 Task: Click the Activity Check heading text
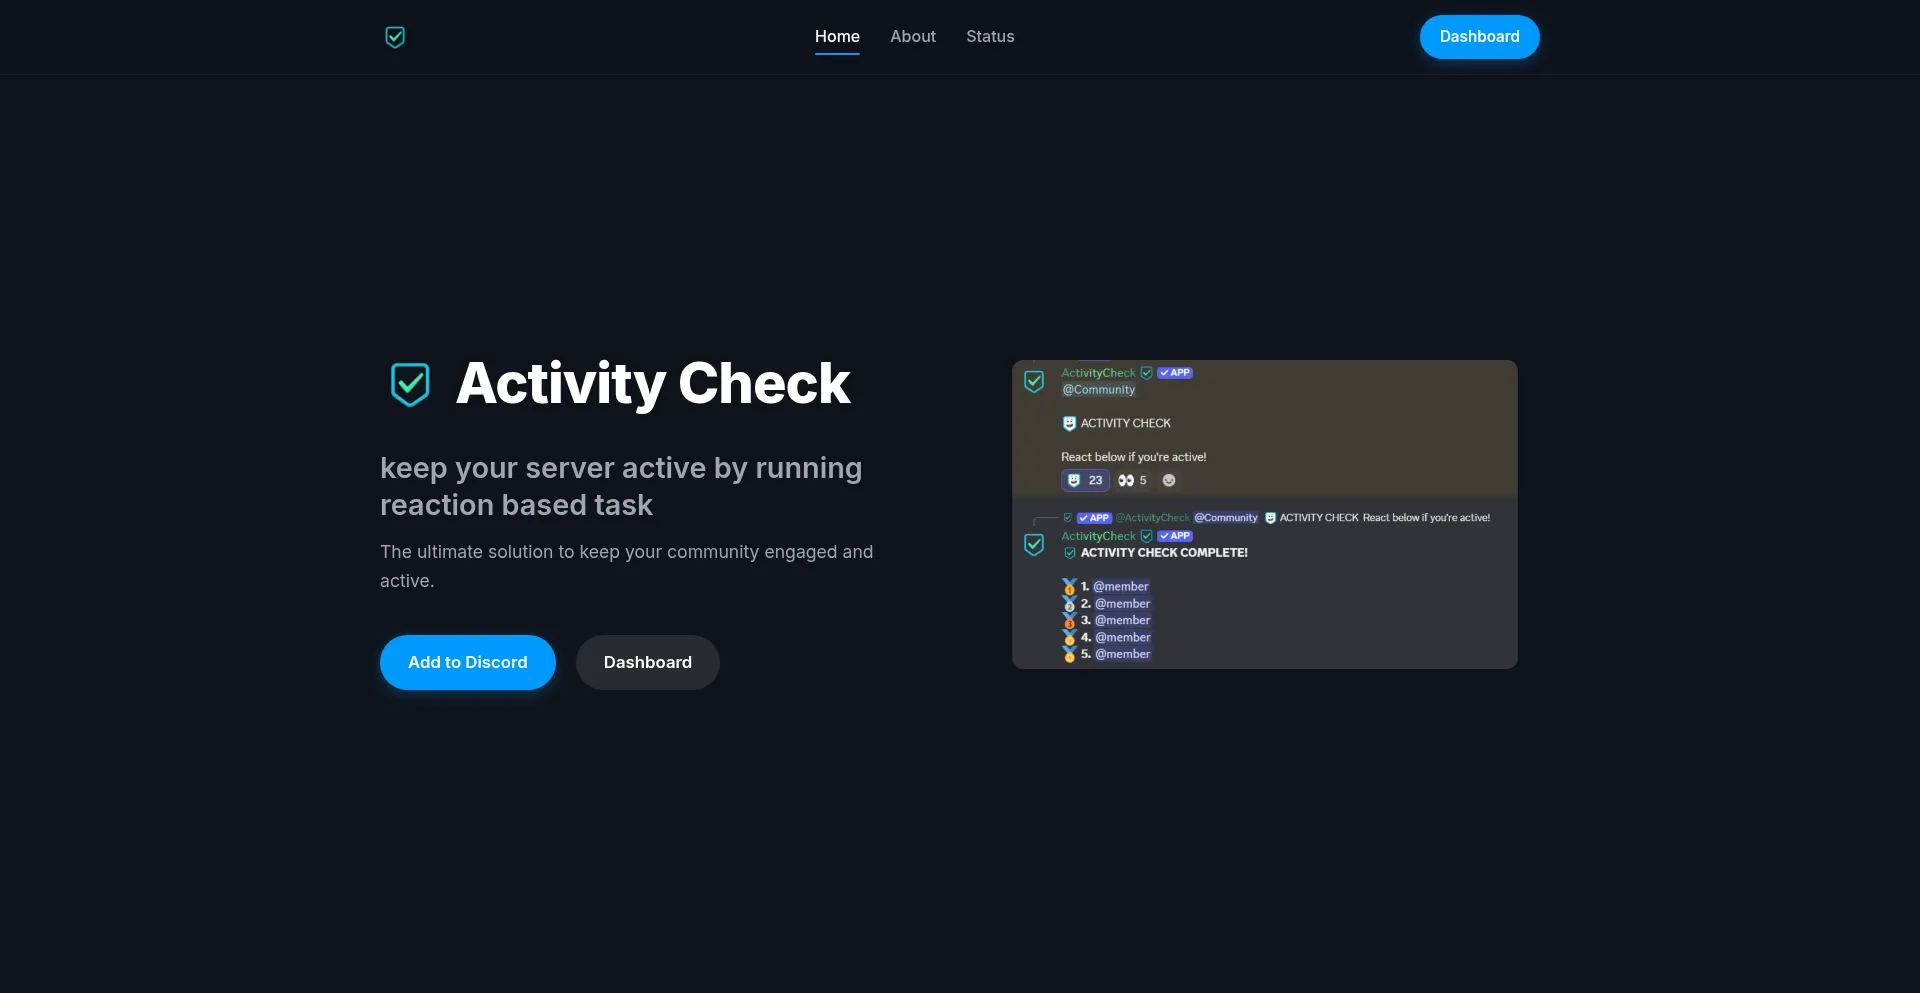[x=653, y=383]
